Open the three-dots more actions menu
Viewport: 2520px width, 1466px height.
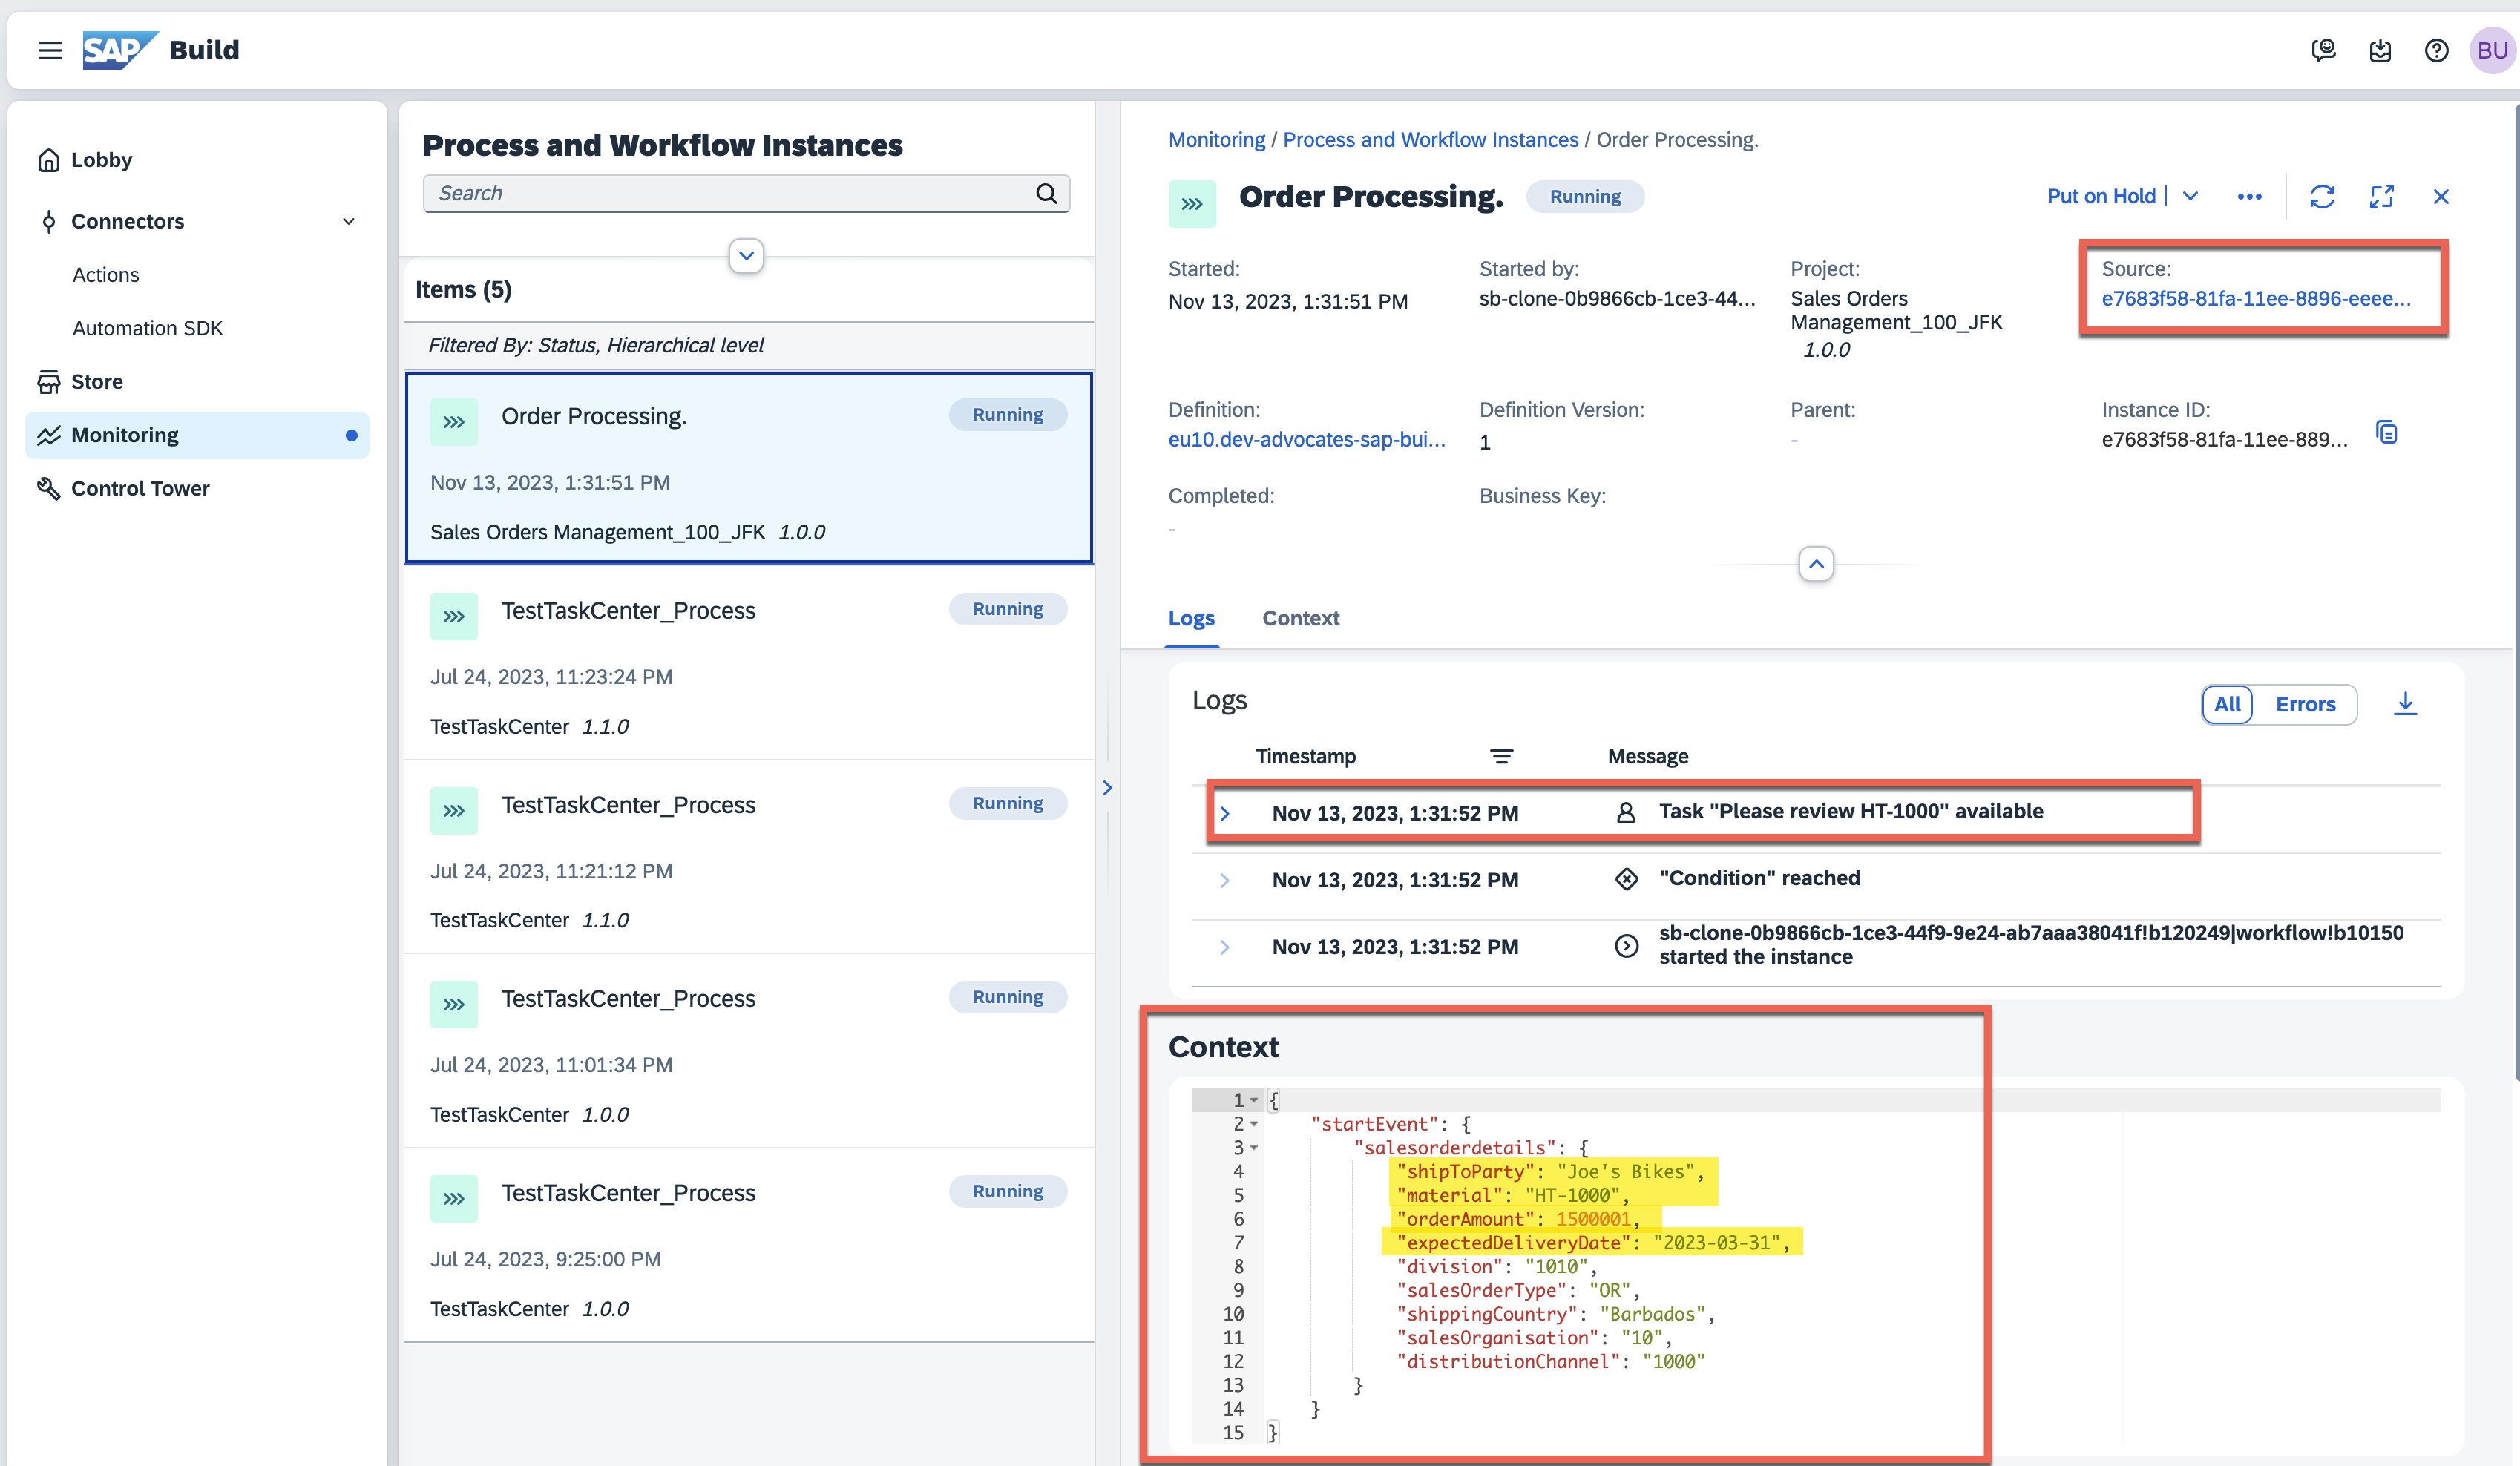point(2249,196)
